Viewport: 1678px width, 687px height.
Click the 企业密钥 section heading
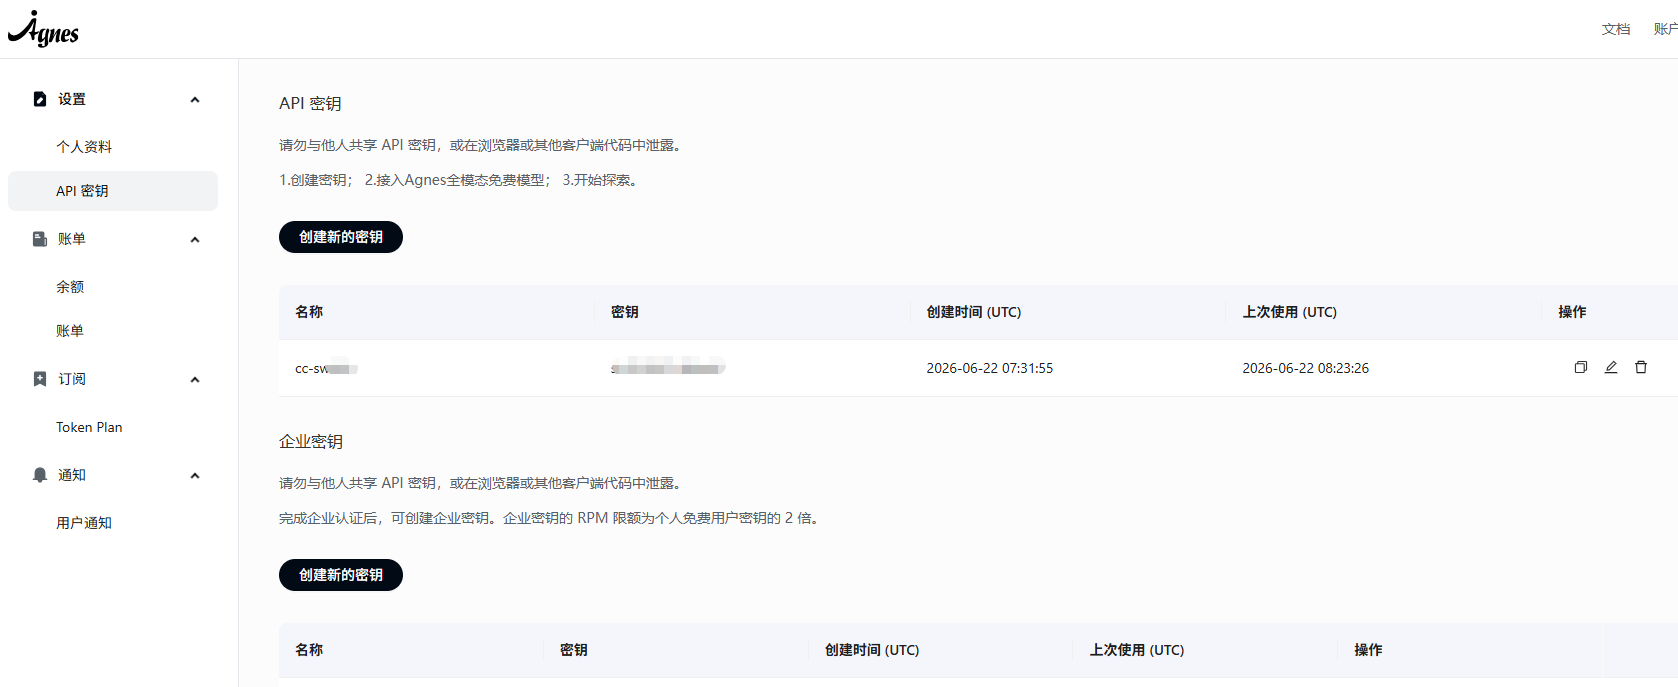pyautogui.click(x=311, y=441)
